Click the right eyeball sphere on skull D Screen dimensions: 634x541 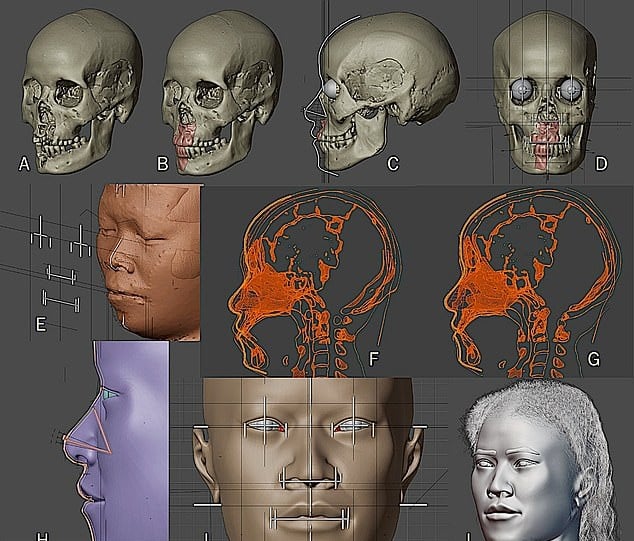(573, 89)
